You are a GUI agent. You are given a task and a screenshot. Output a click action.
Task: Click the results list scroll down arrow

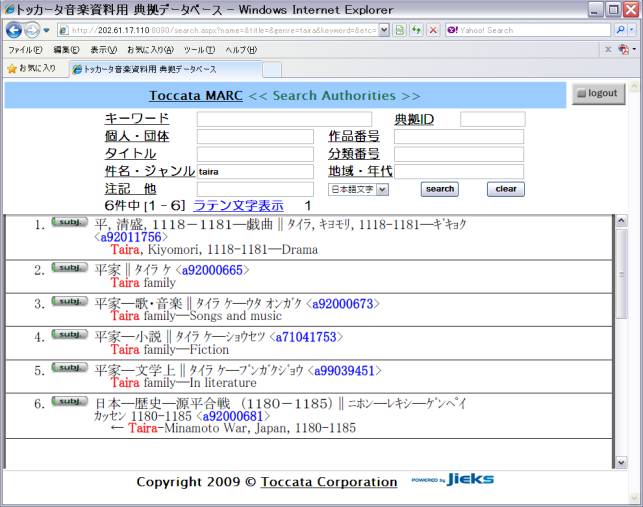pyautogui.click(x=621, y=462)
